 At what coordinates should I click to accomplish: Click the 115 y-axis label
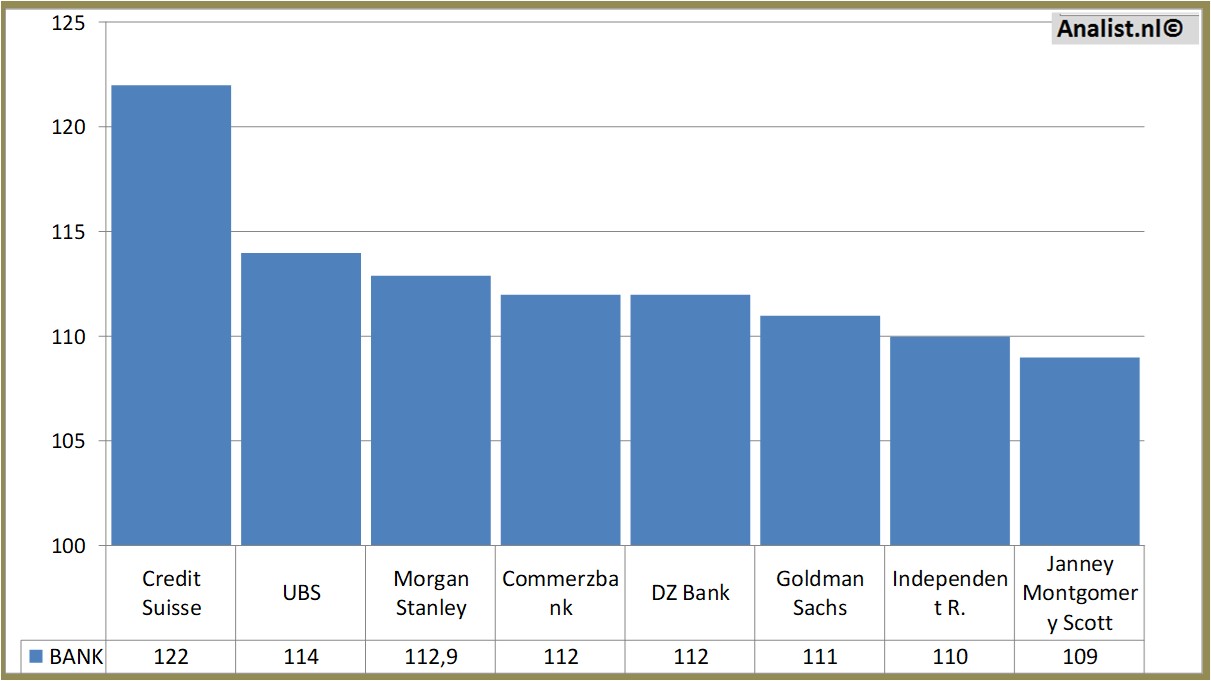[69, 232]
